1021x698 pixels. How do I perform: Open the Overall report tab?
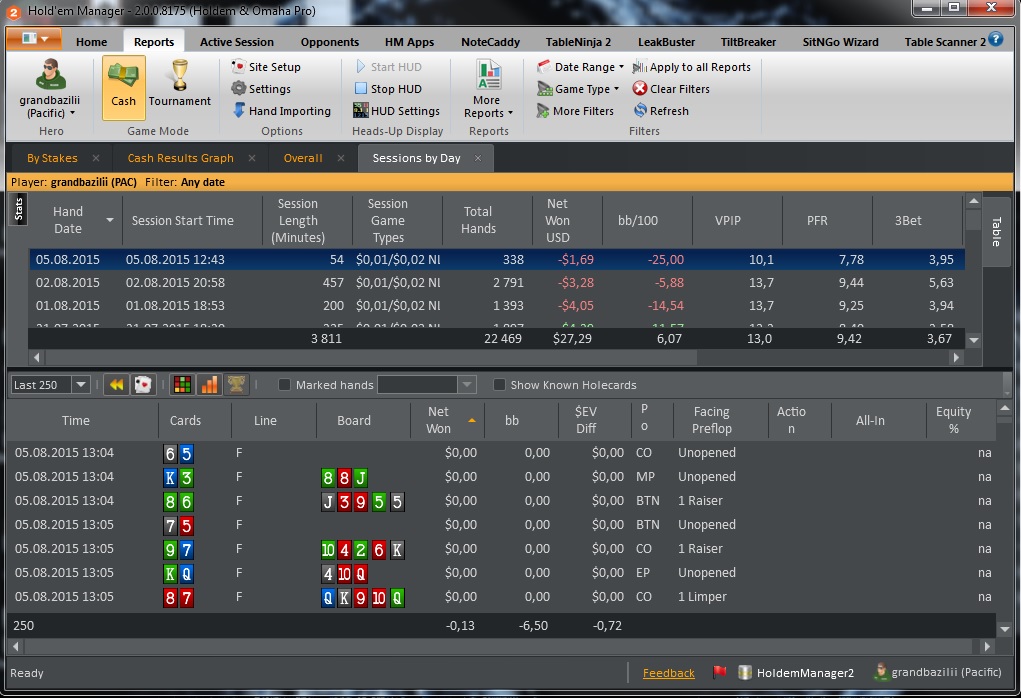point(303,158)
